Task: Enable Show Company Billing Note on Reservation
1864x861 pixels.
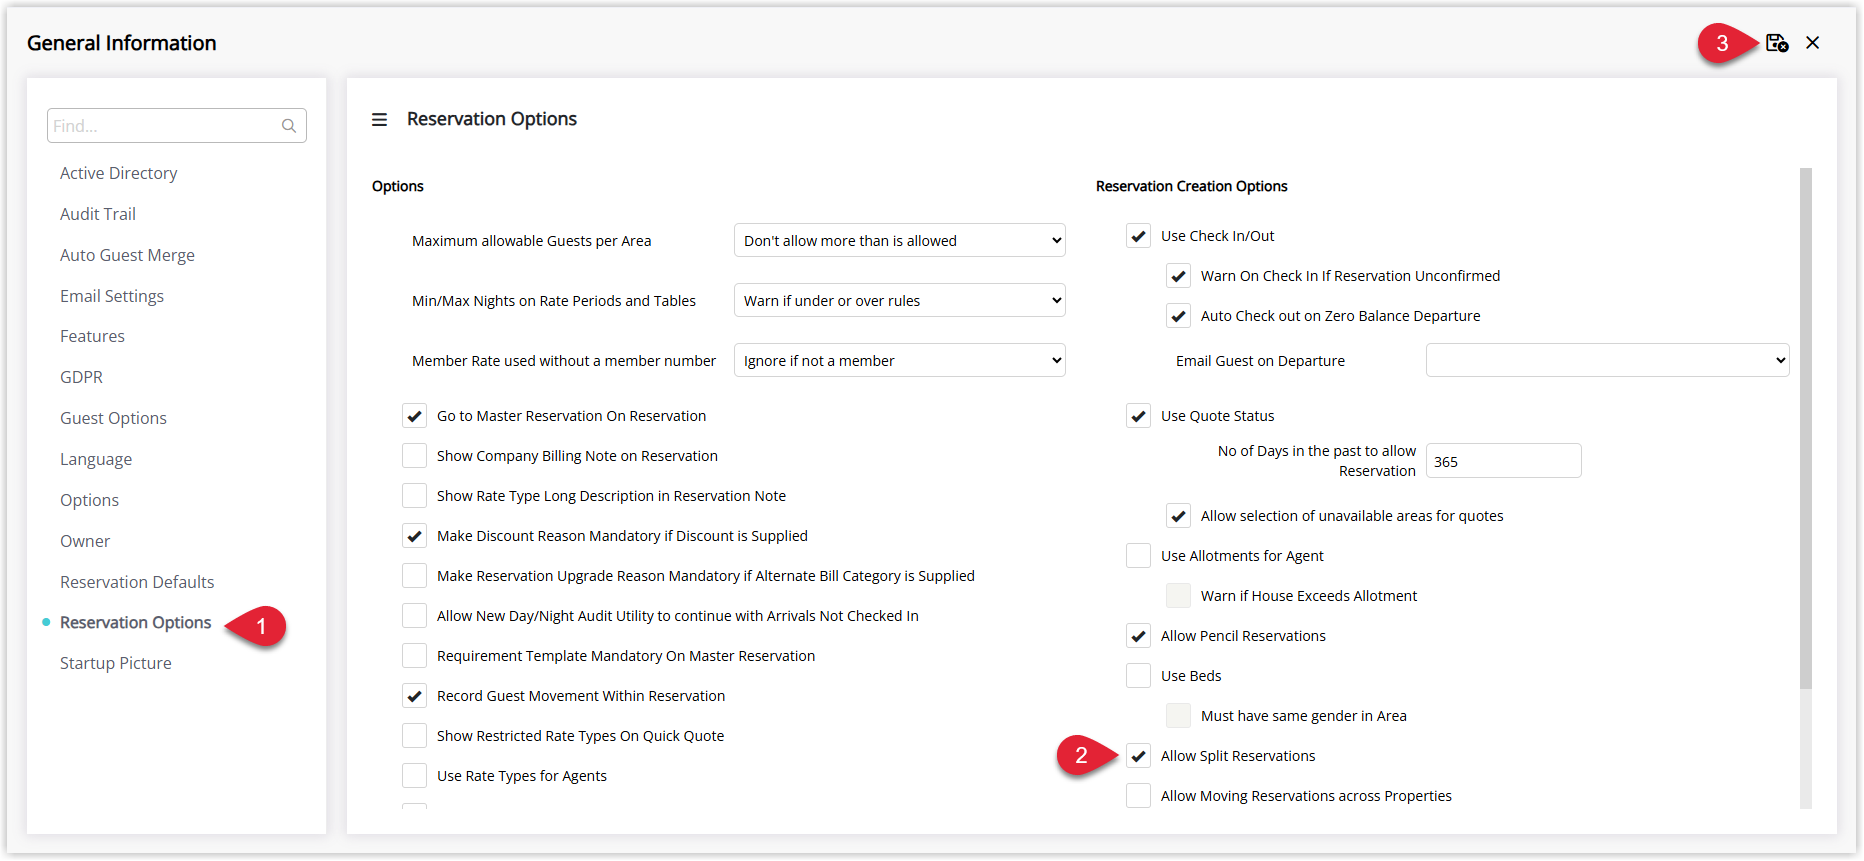Action: (x=415, y=456)
